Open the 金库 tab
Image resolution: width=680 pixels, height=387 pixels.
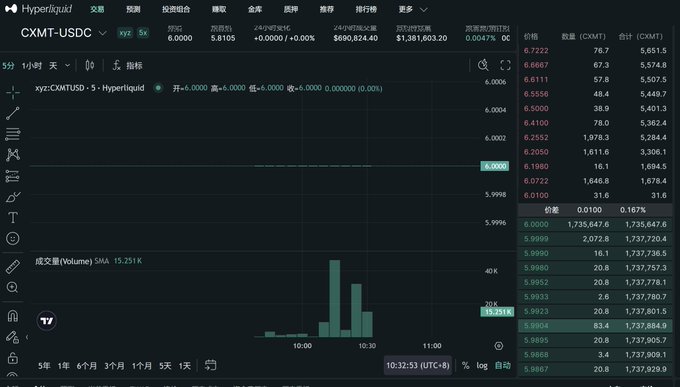coord(255,9)
